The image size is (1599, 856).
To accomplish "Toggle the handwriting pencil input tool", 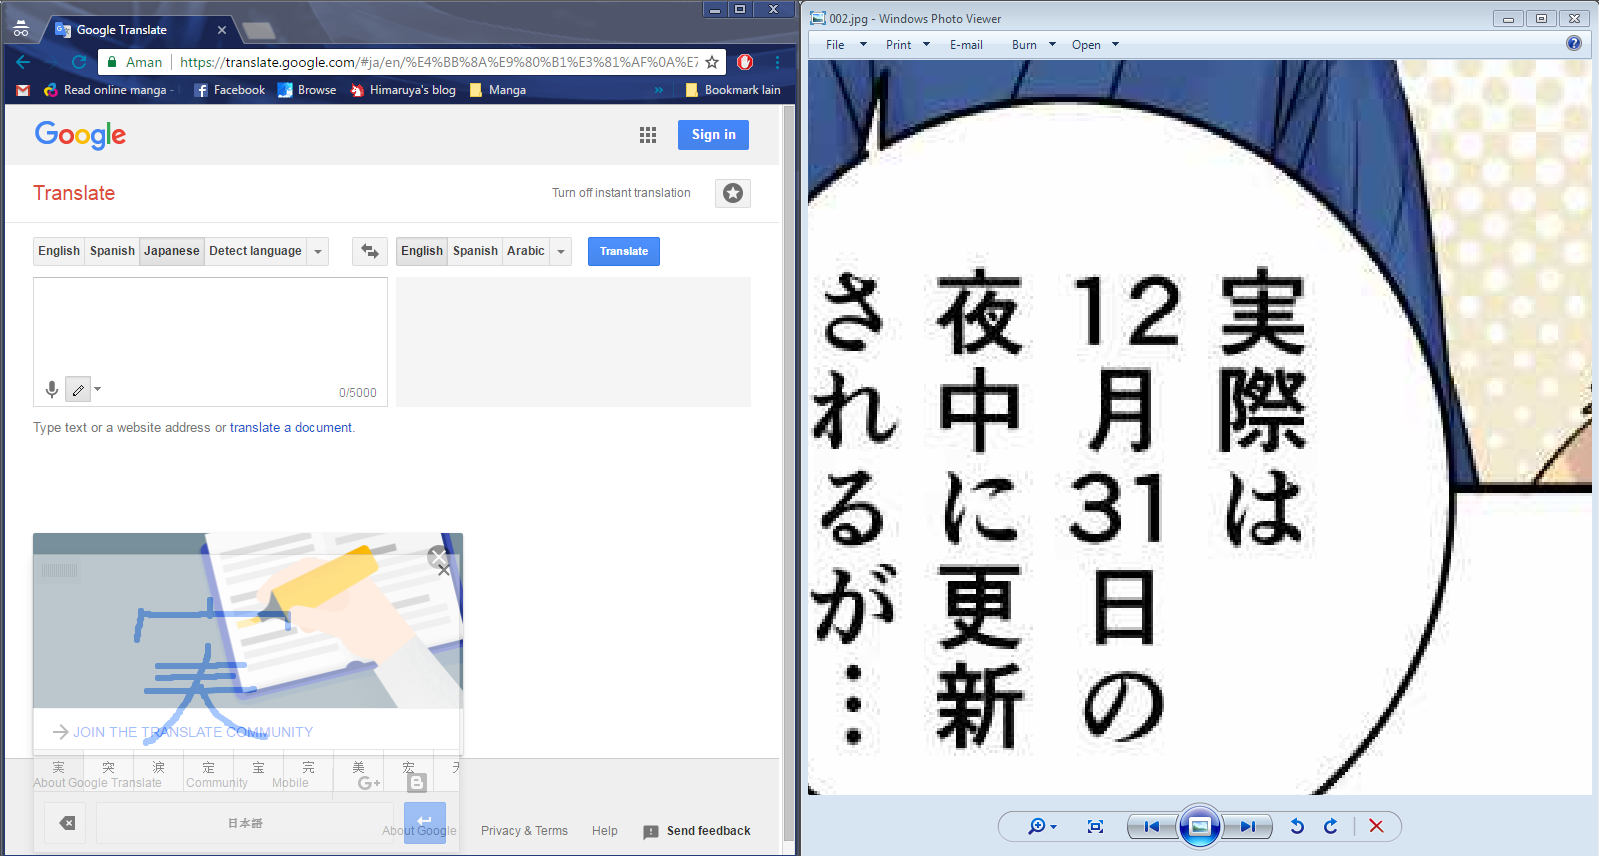I will (78, 390).
